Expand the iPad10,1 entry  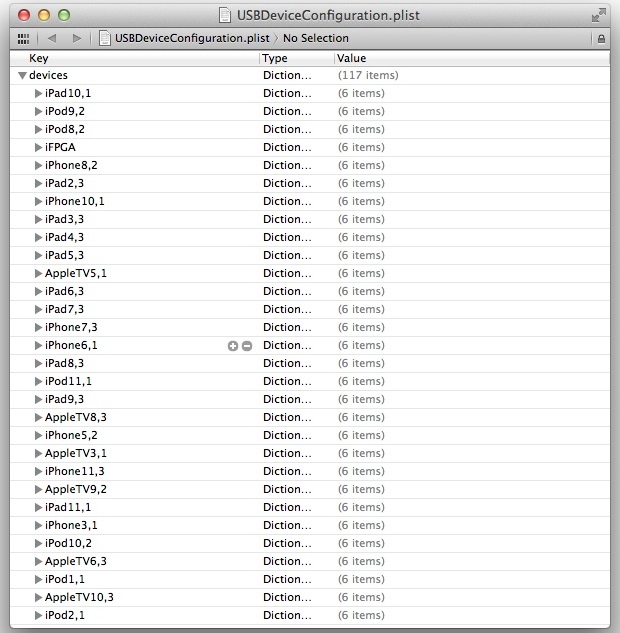[38, 94]
